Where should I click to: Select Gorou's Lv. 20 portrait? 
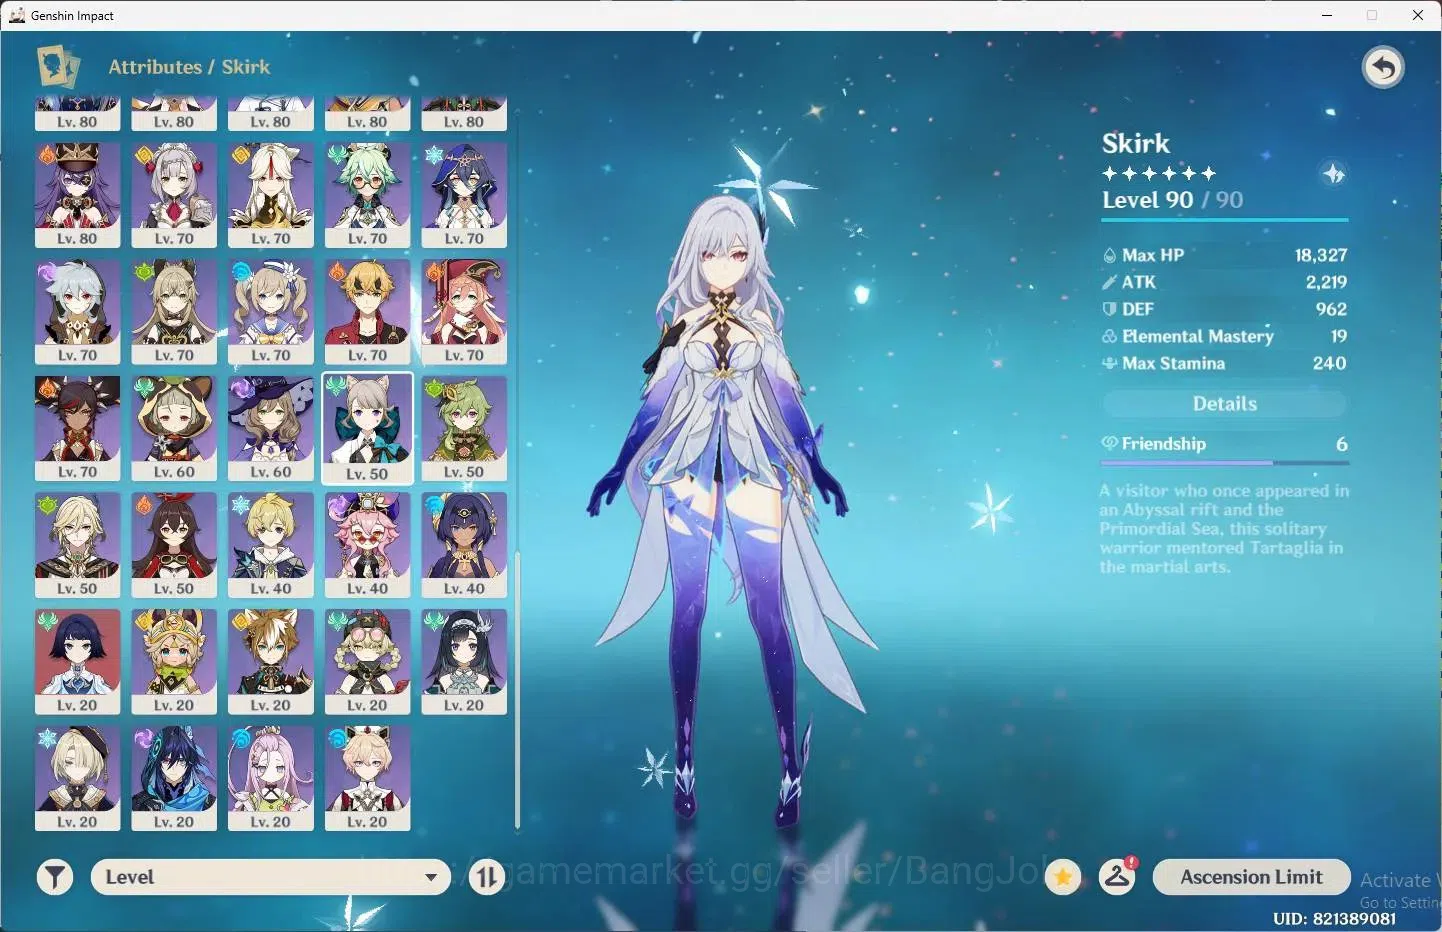point(271,662)
